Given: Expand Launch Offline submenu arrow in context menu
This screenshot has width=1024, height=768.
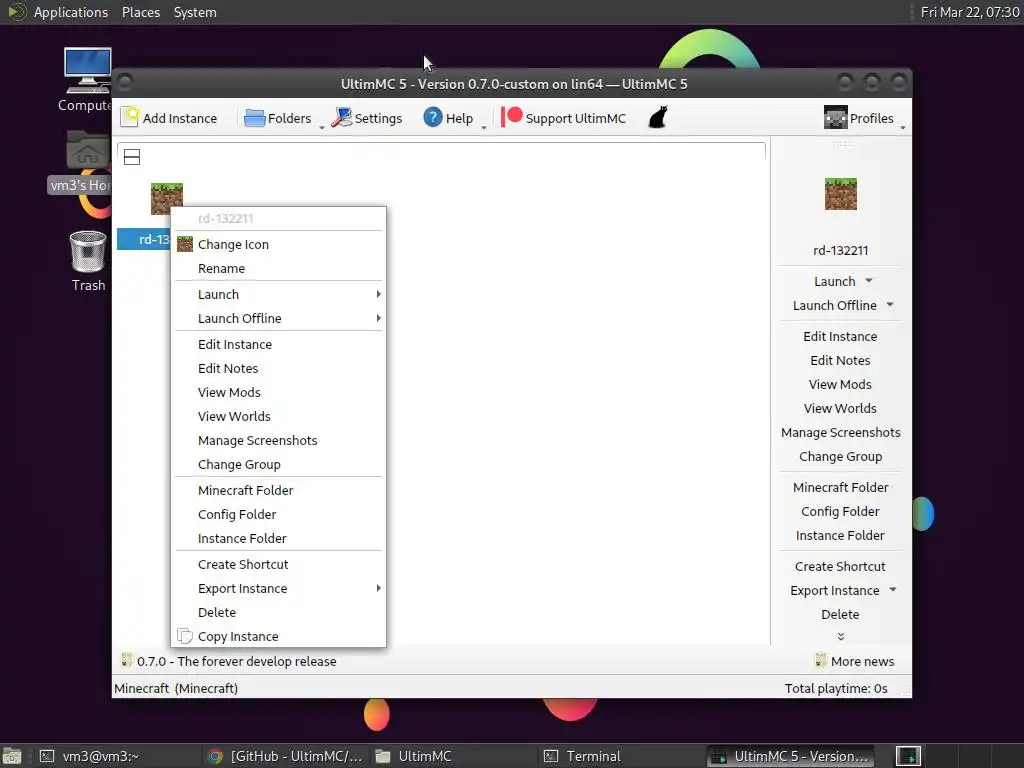Looking at the screenshot, I should coord(378,319).
